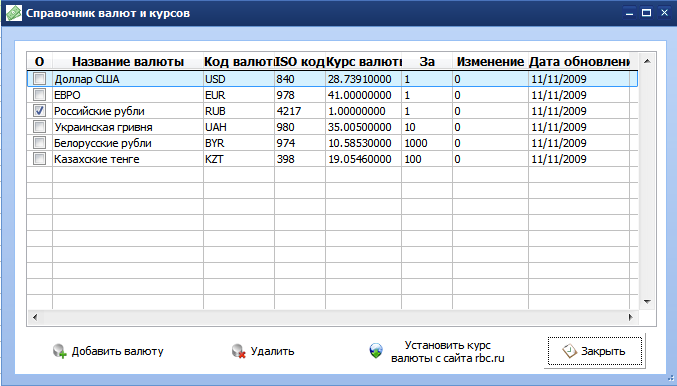Click the horizontal scrollbar left arrow
The image size is (677, 386).
(35, 317)
